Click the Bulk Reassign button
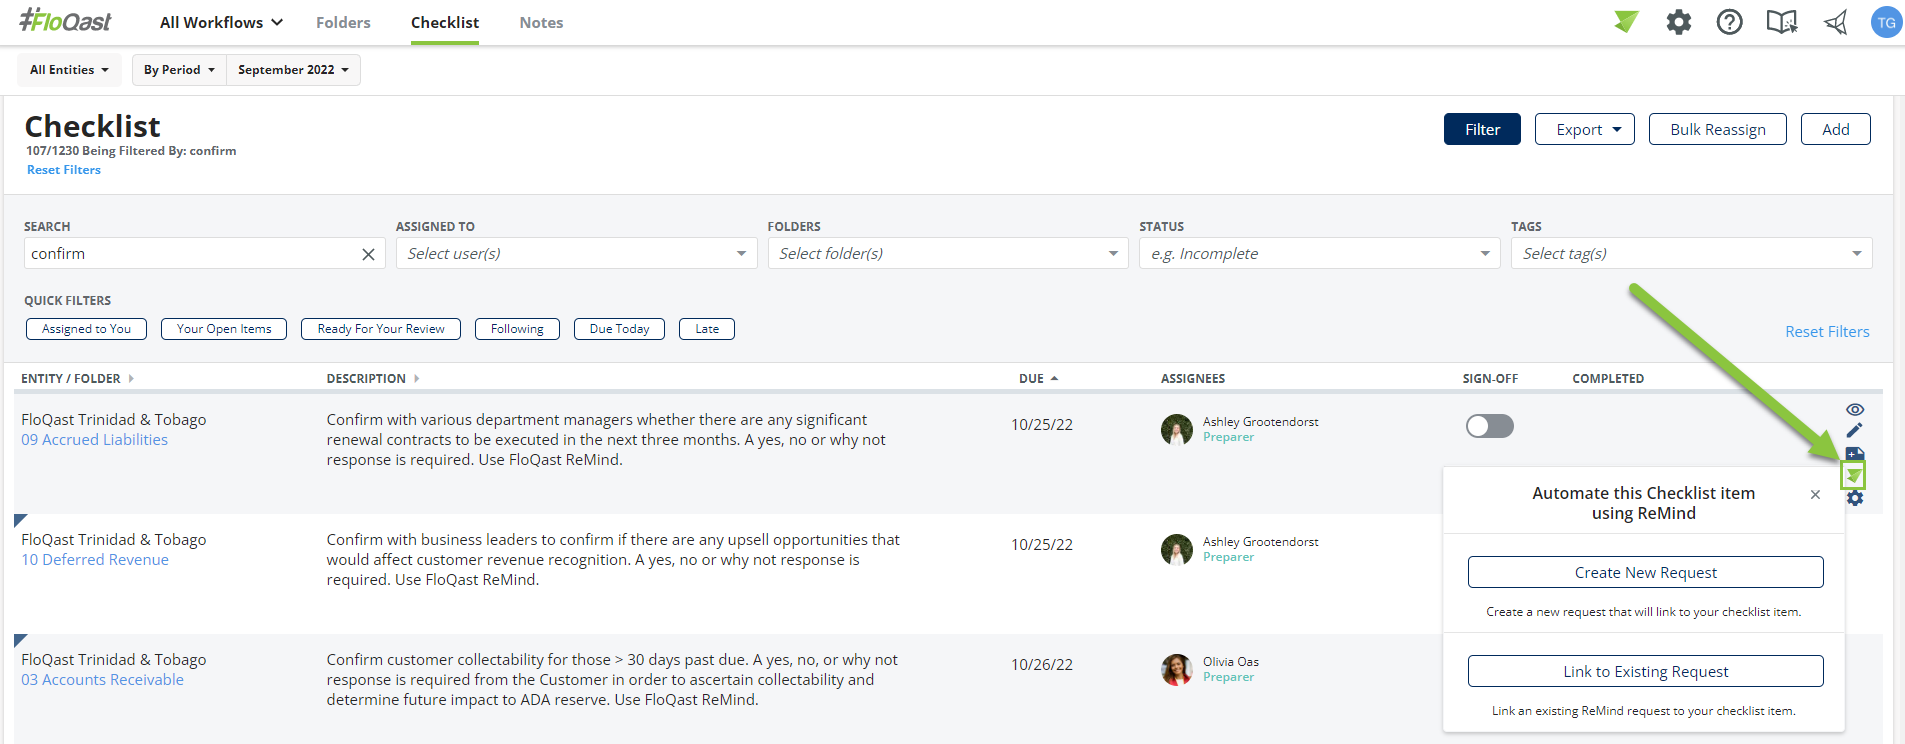The image size is (1905, 744). tap(1718, 129)
